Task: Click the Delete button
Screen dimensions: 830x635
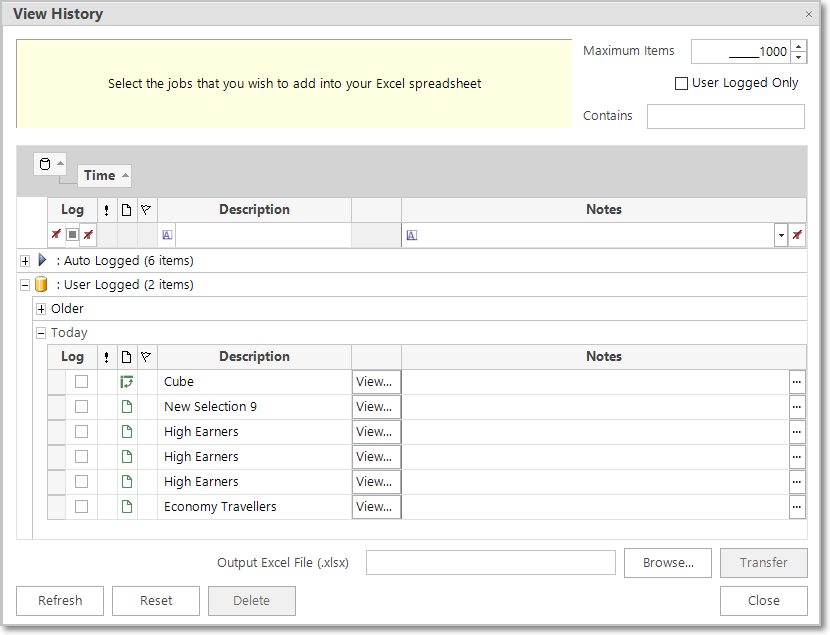Action: pos(252,601)
